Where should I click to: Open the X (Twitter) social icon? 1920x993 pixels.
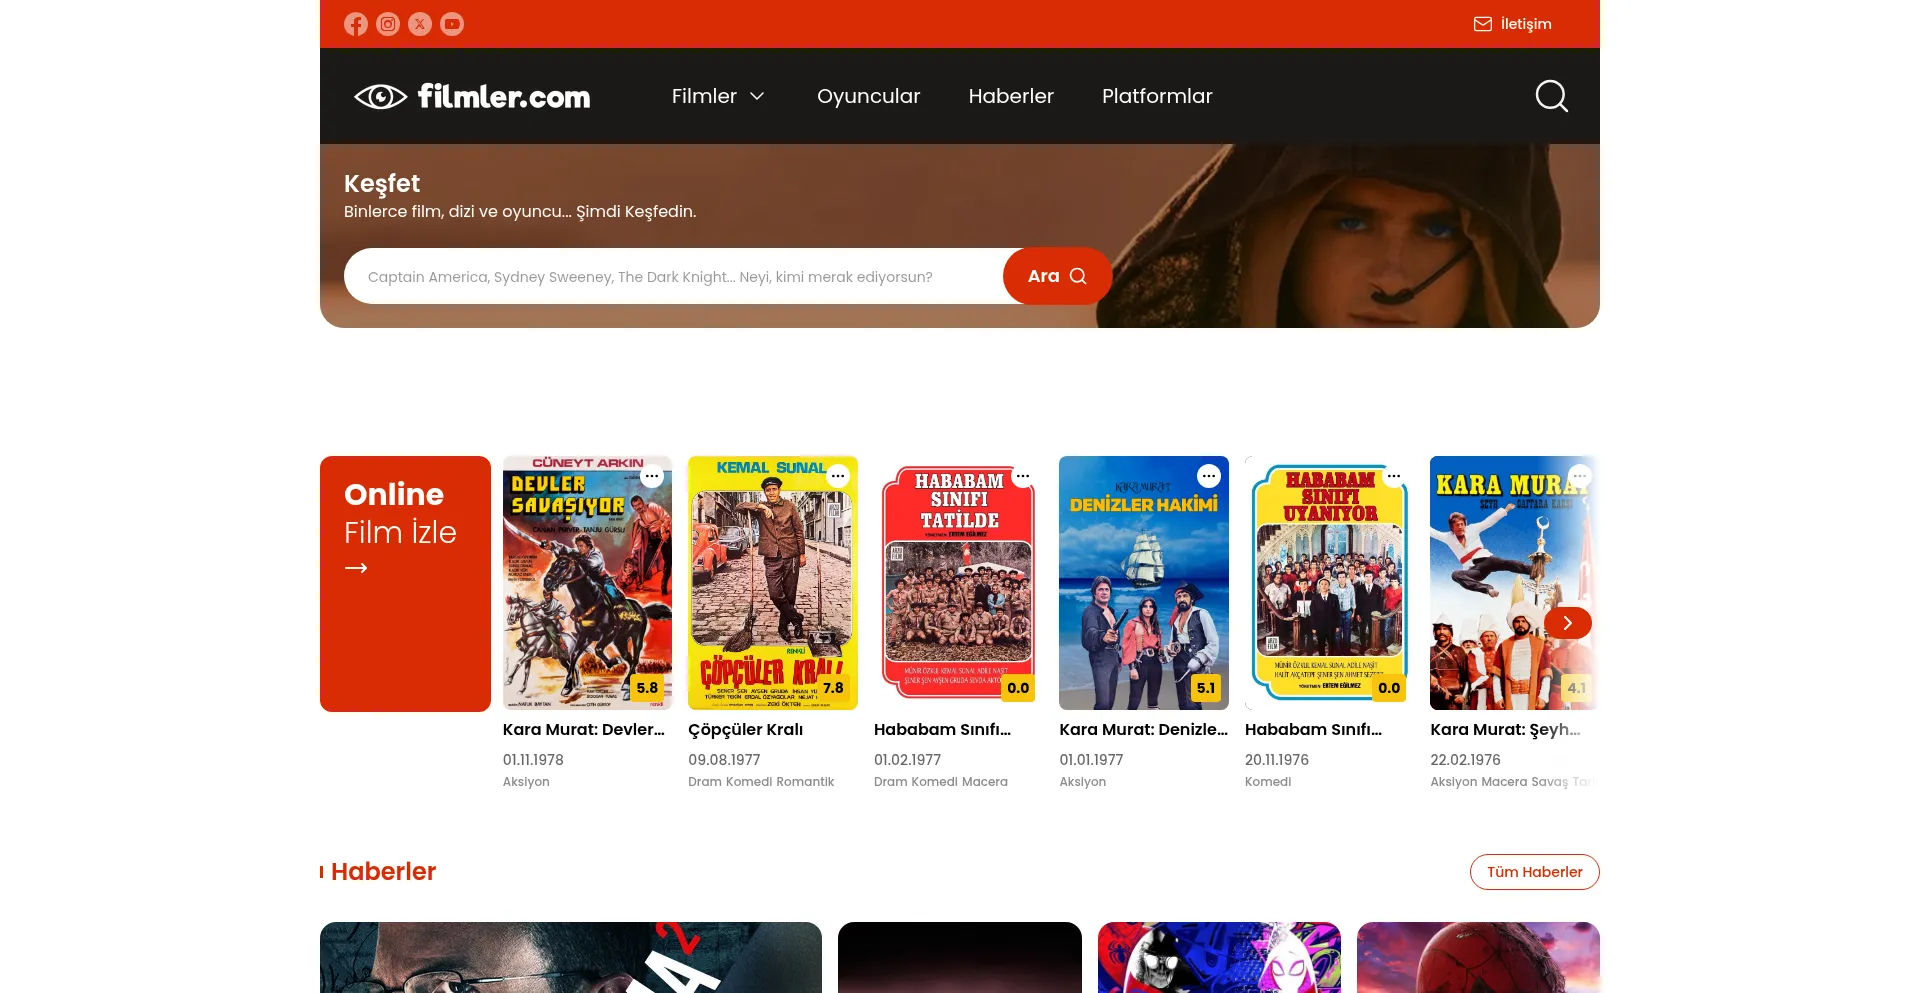[x=420, y=24]
